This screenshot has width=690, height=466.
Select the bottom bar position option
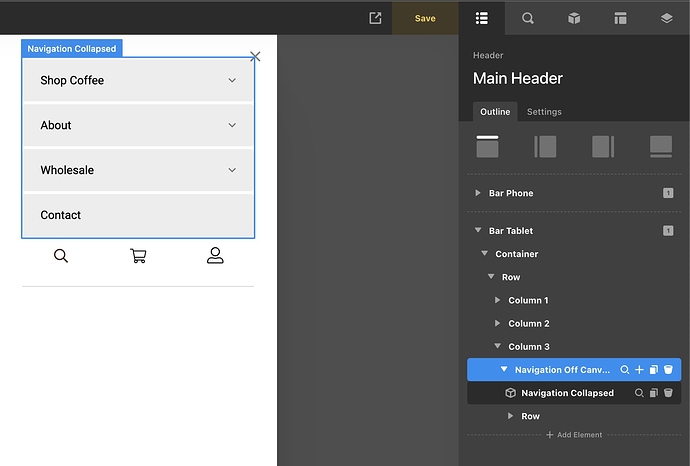(x=661, y=146)
